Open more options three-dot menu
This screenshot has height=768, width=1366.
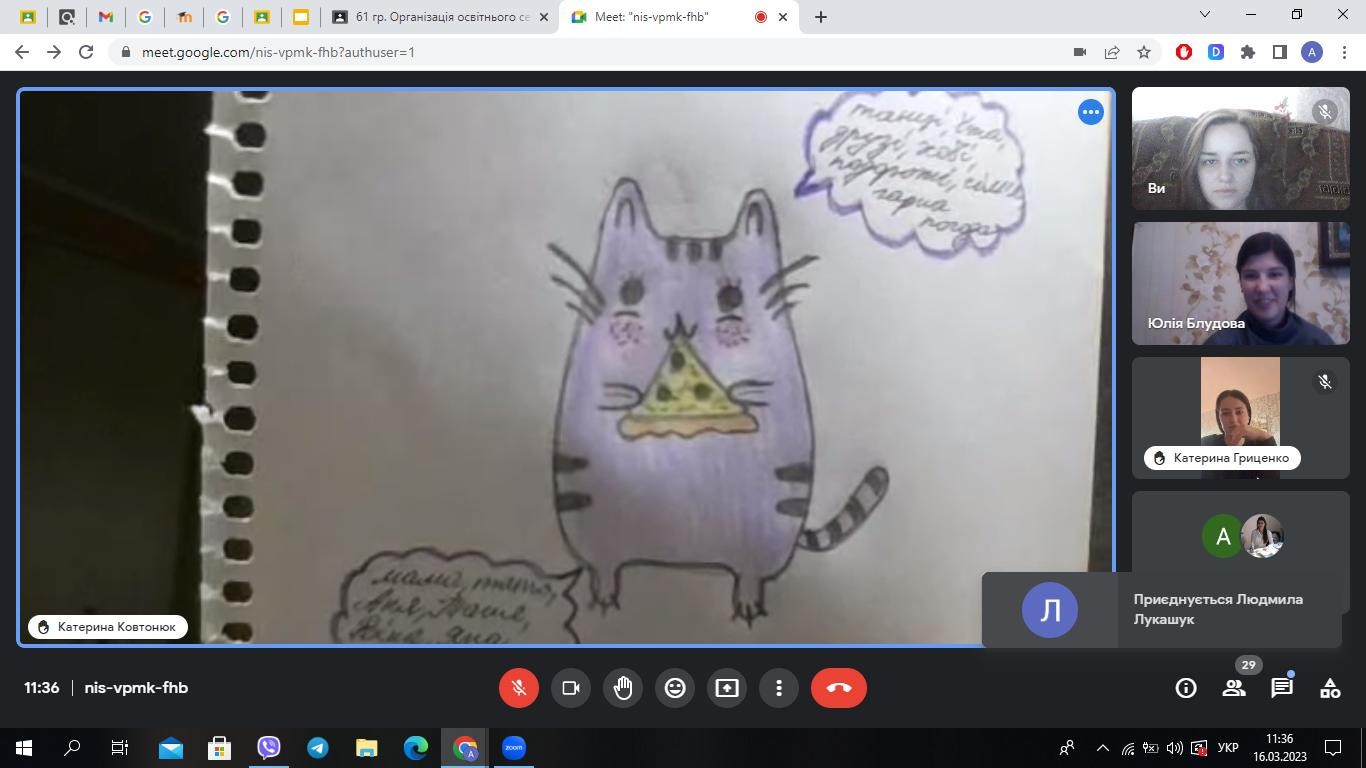point(779,688)
